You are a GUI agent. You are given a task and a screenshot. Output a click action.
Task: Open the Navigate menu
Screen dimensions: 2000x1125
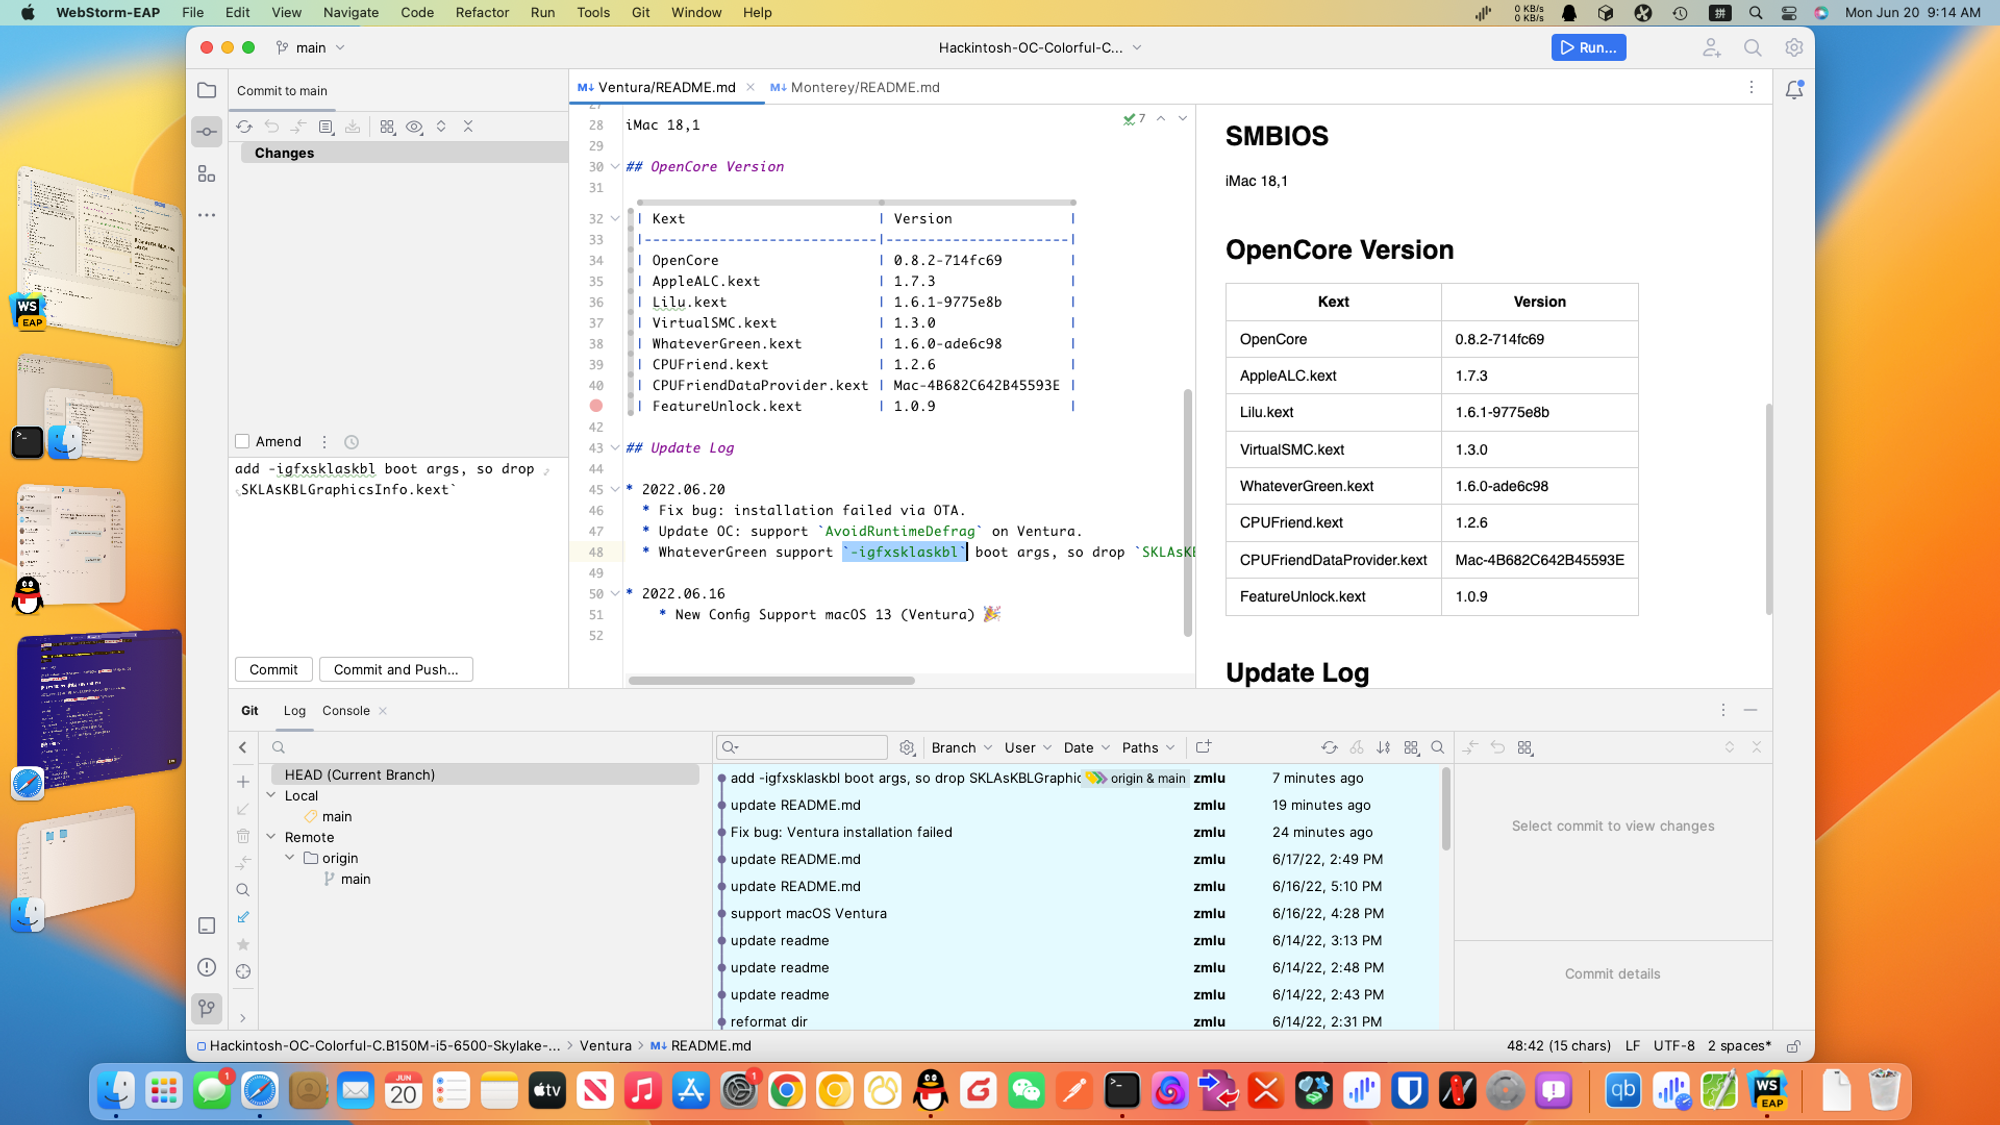351,13
